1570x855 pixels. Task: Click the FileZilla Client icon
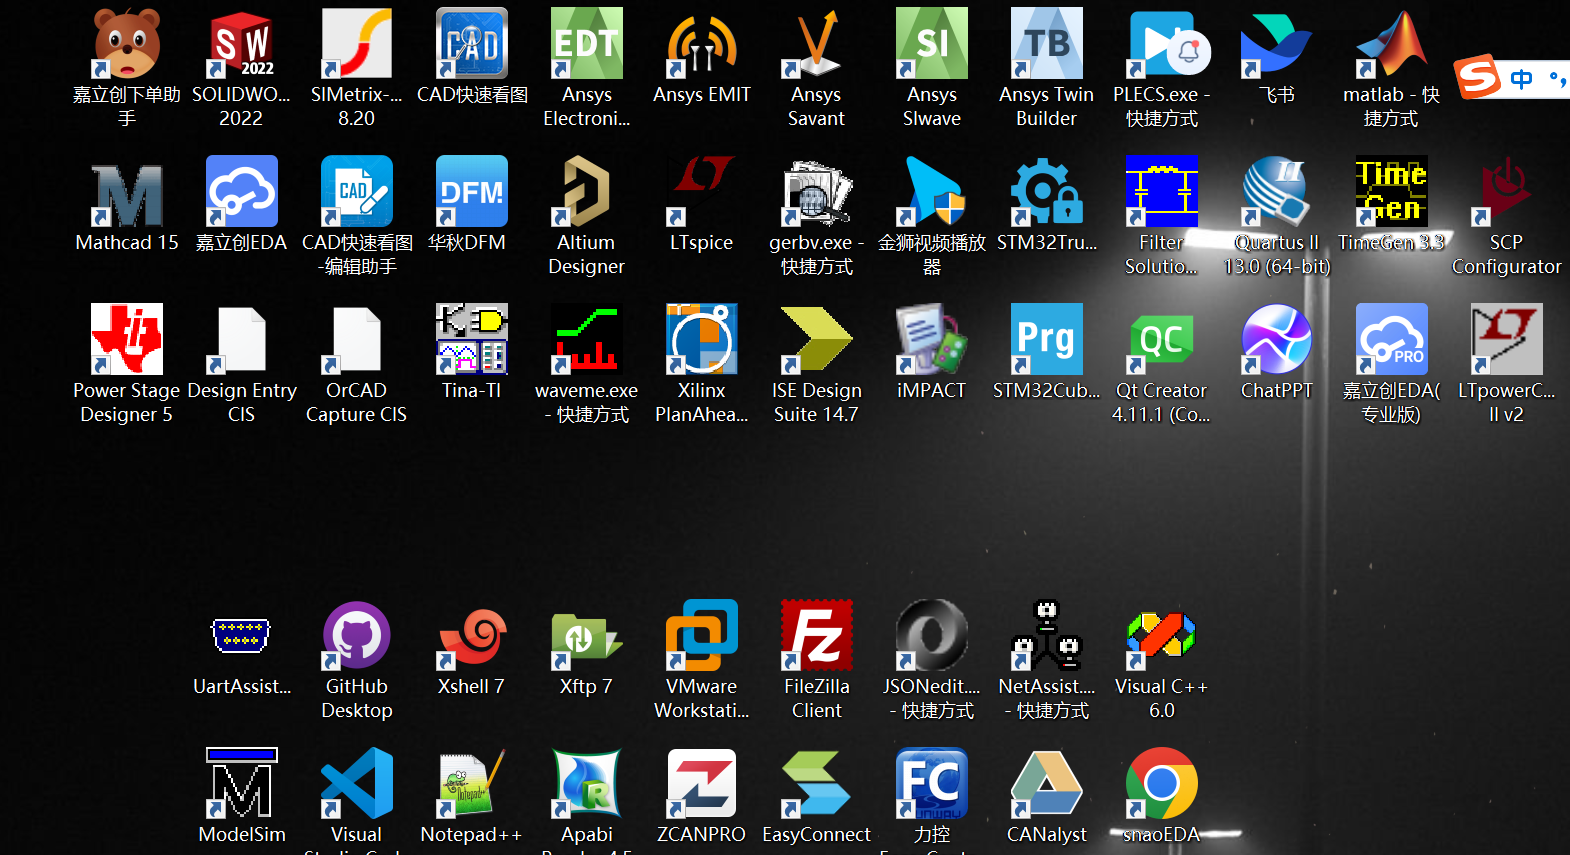coord(816,636)
